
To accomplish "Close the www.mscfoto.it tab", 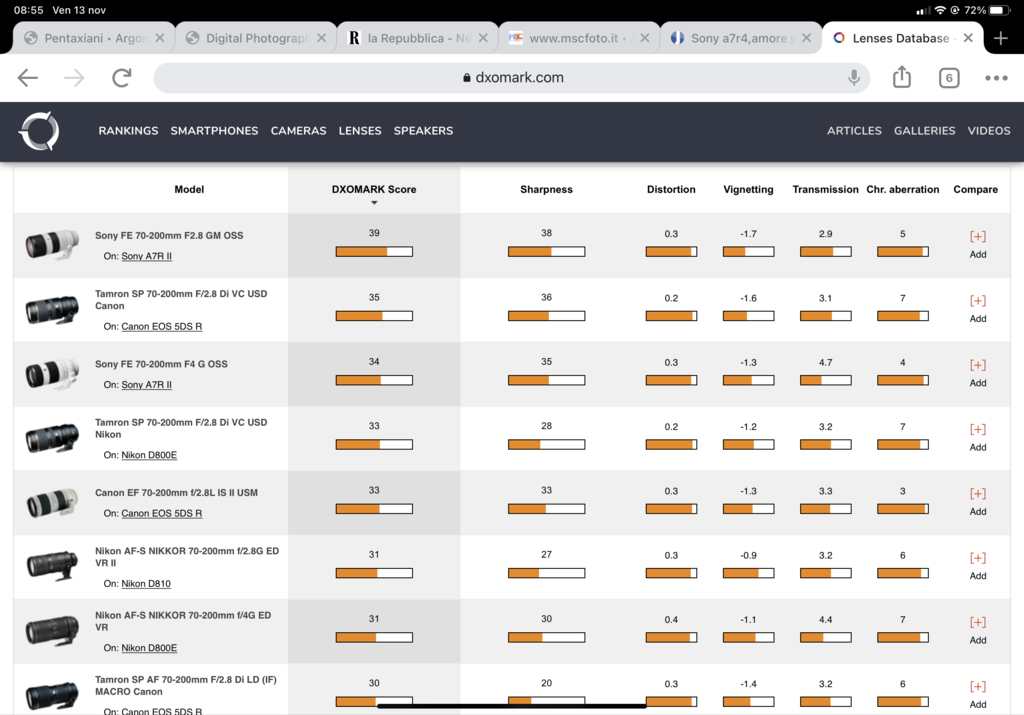I will 645,38.
